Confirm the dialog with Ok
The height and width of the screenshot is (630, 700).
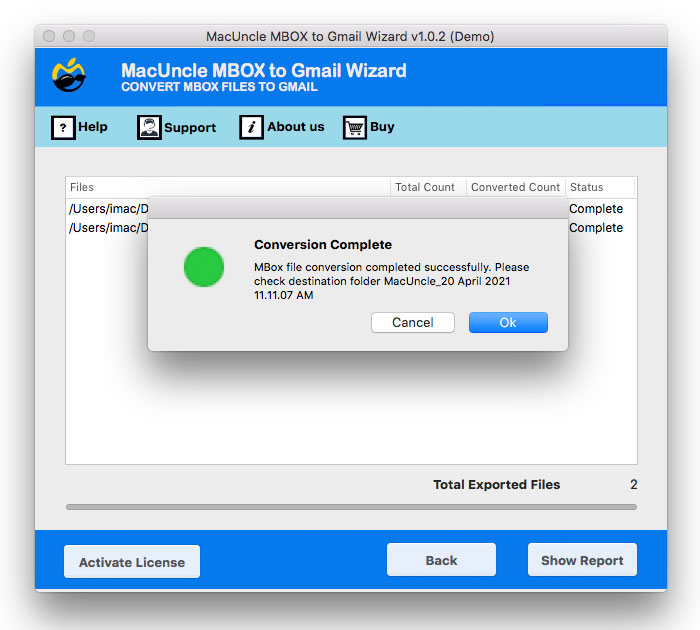tap(508, 322)
